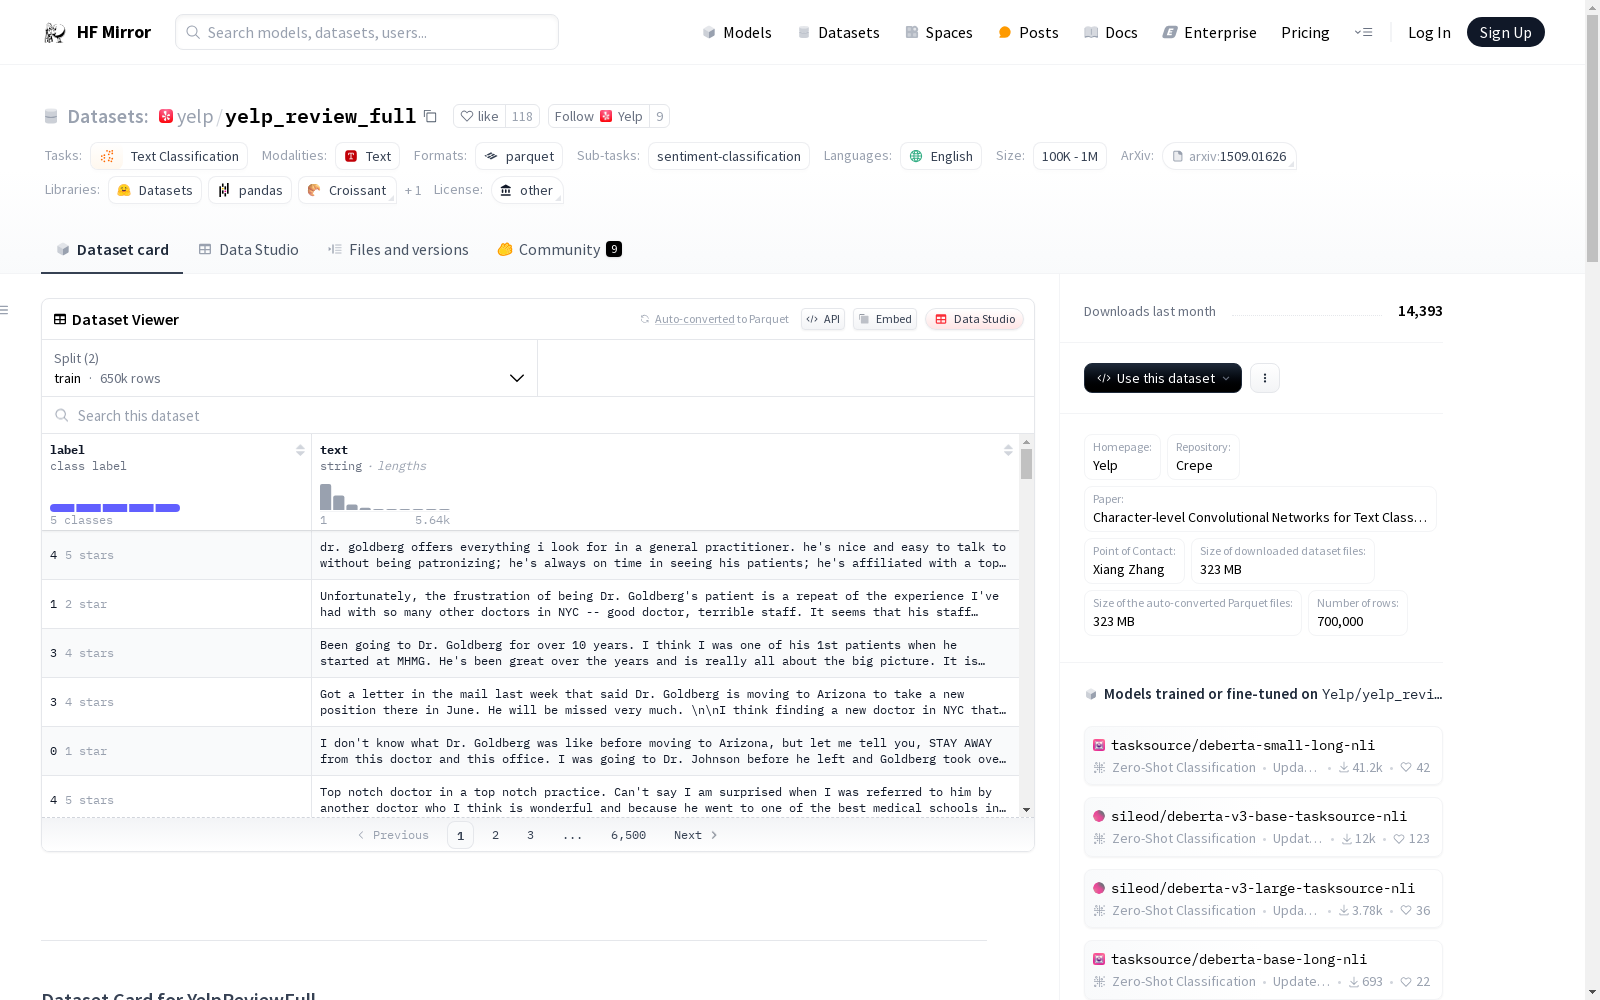Click the sentiment-classification sub-task tag

(x=729, y=156)
